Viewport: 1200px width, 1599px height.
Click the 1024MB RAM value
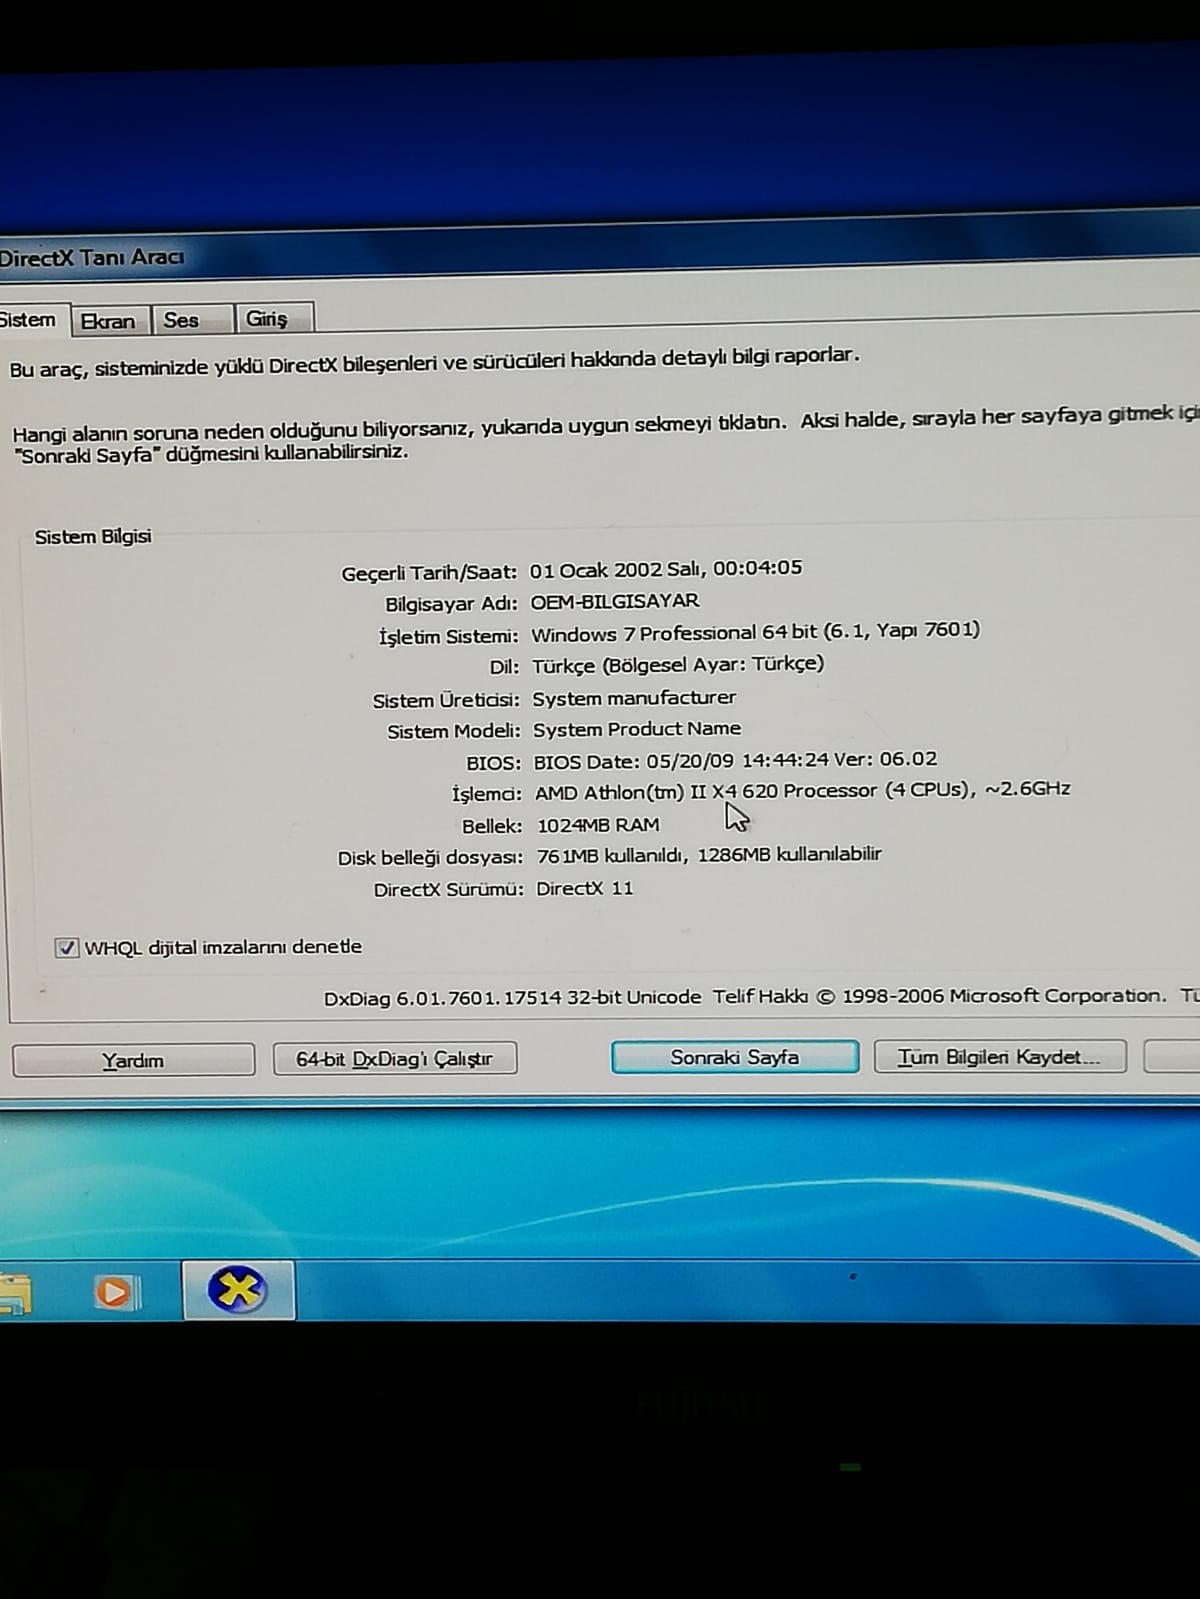598,825
